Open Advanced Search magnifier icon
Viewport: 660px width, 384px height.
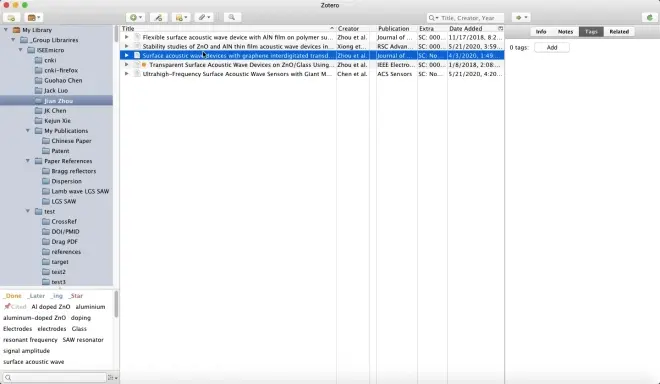pos(232,17)
